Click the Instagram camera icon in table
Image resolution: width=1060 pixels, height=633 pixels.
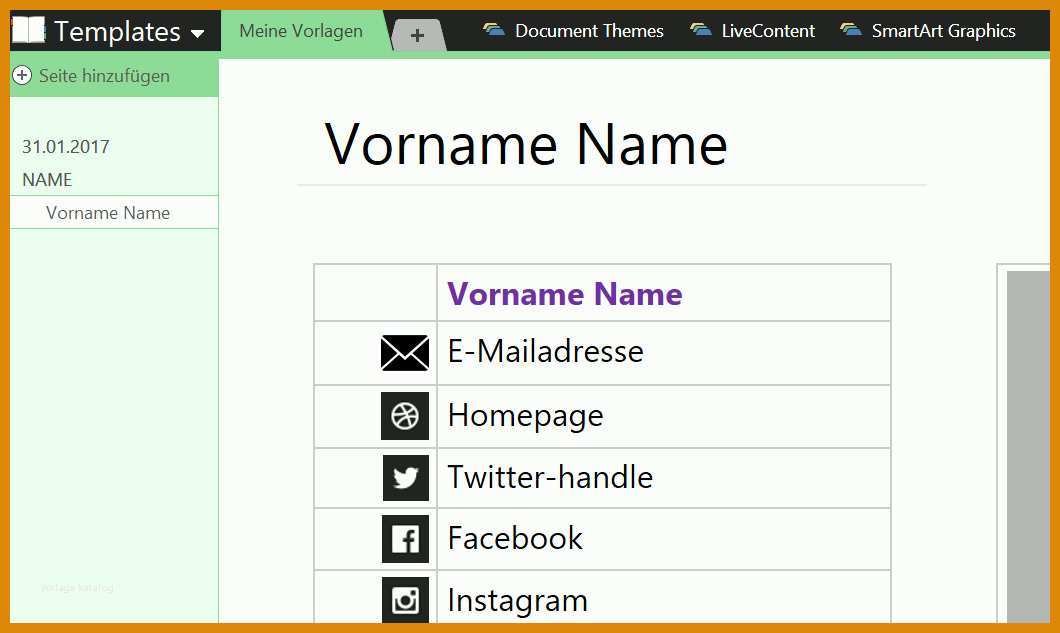[405, 600]
